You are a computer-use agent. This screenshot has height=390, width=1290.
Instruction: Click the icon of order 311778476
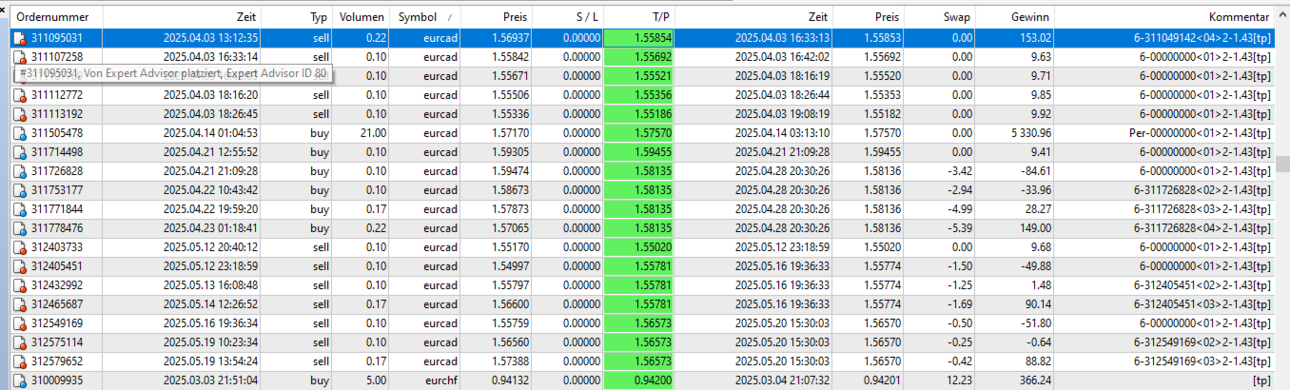19,228
